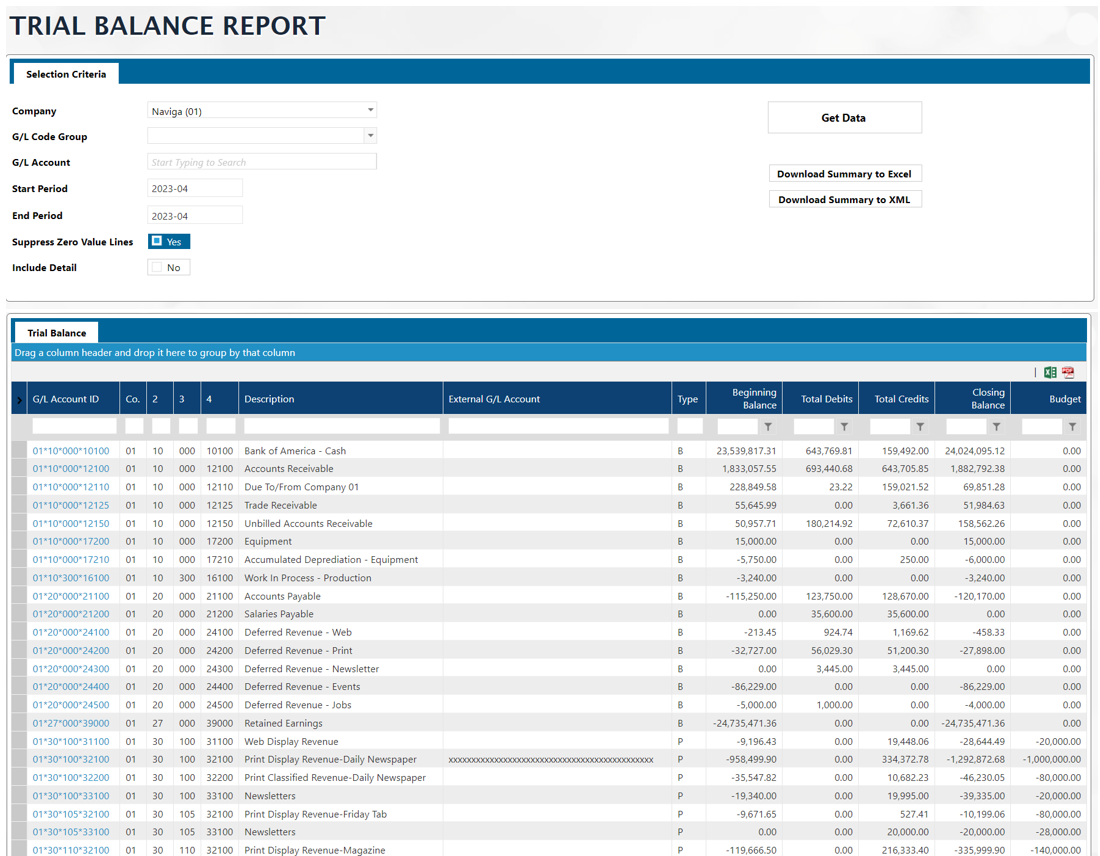The height and width of the screenshot is (856, 1100).
Task: Expand the G/L Code Group dropdown
Action: [370, 136]
